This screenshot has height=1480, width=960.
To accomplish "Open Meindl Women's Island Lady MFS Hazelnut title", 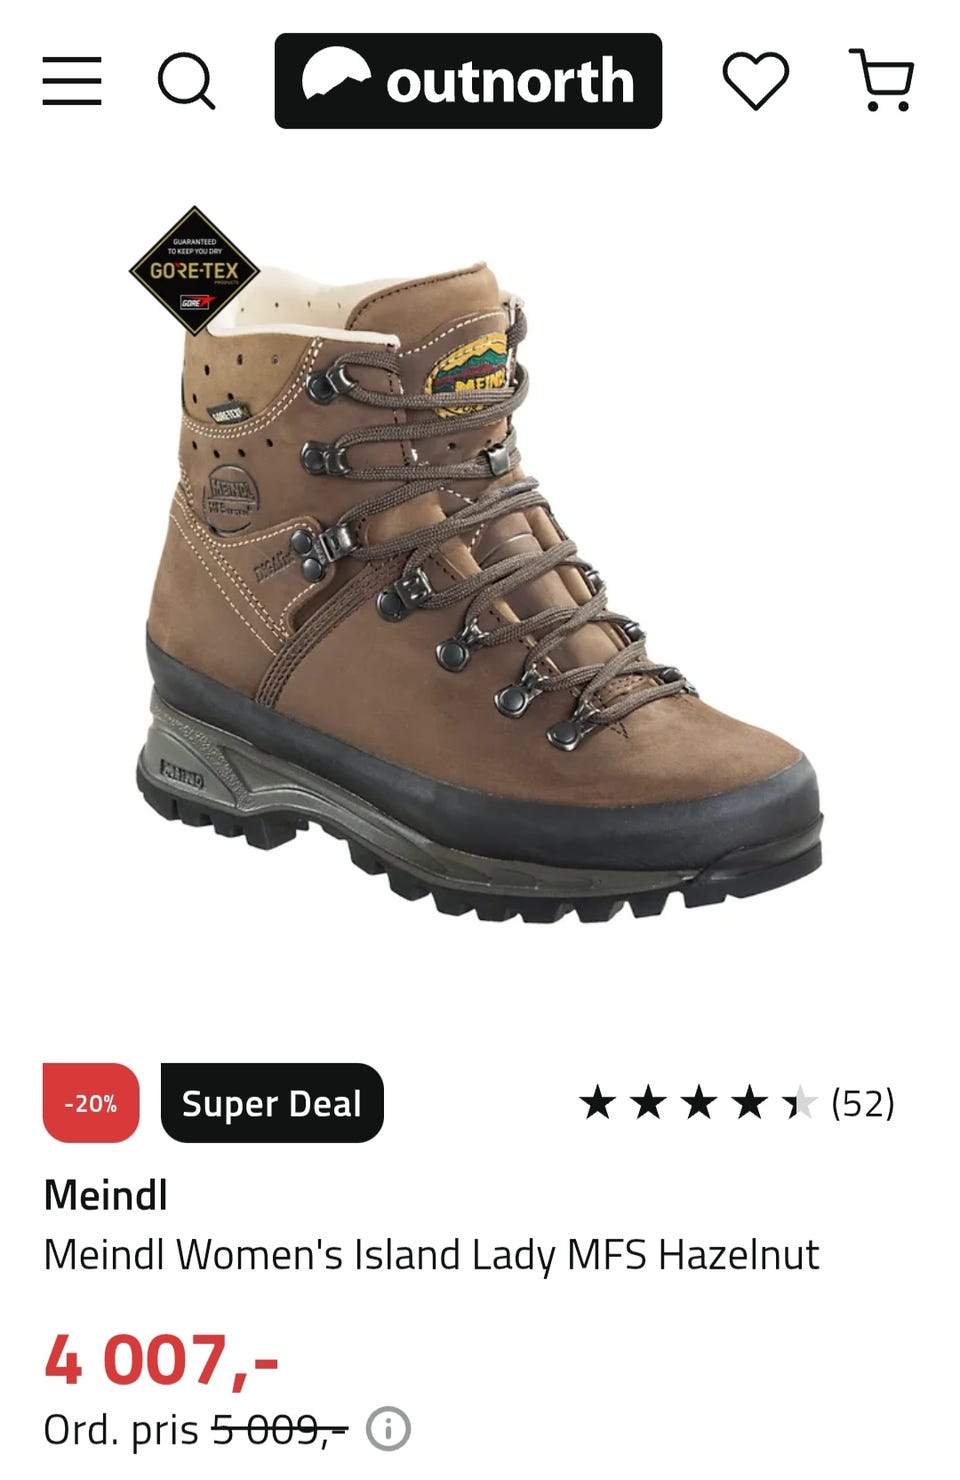I will (x=431, y=1255).
